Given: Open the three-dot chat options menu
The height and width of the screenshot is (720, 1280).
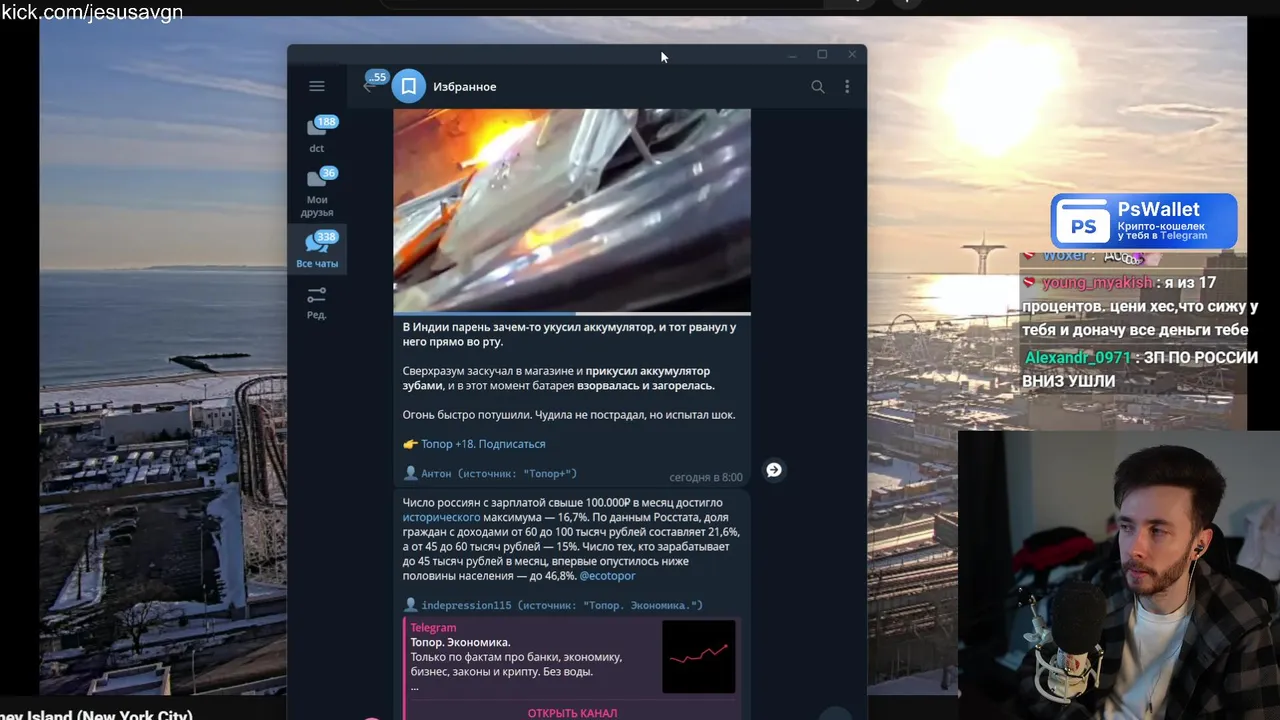Looking at the screenshot, I should tap(847, 87).
